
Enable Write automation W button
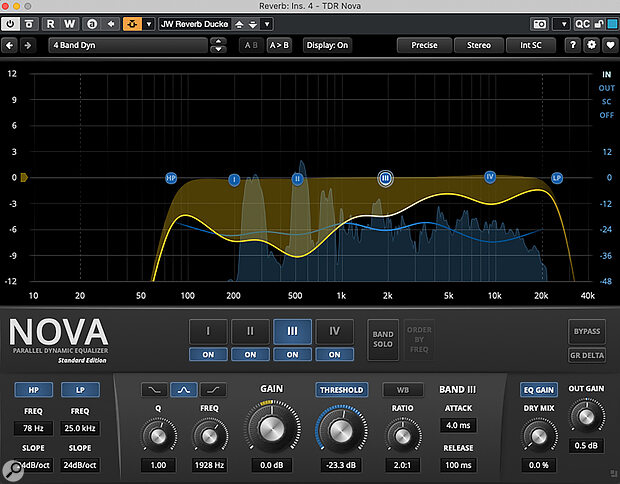[x=70, y=24]
